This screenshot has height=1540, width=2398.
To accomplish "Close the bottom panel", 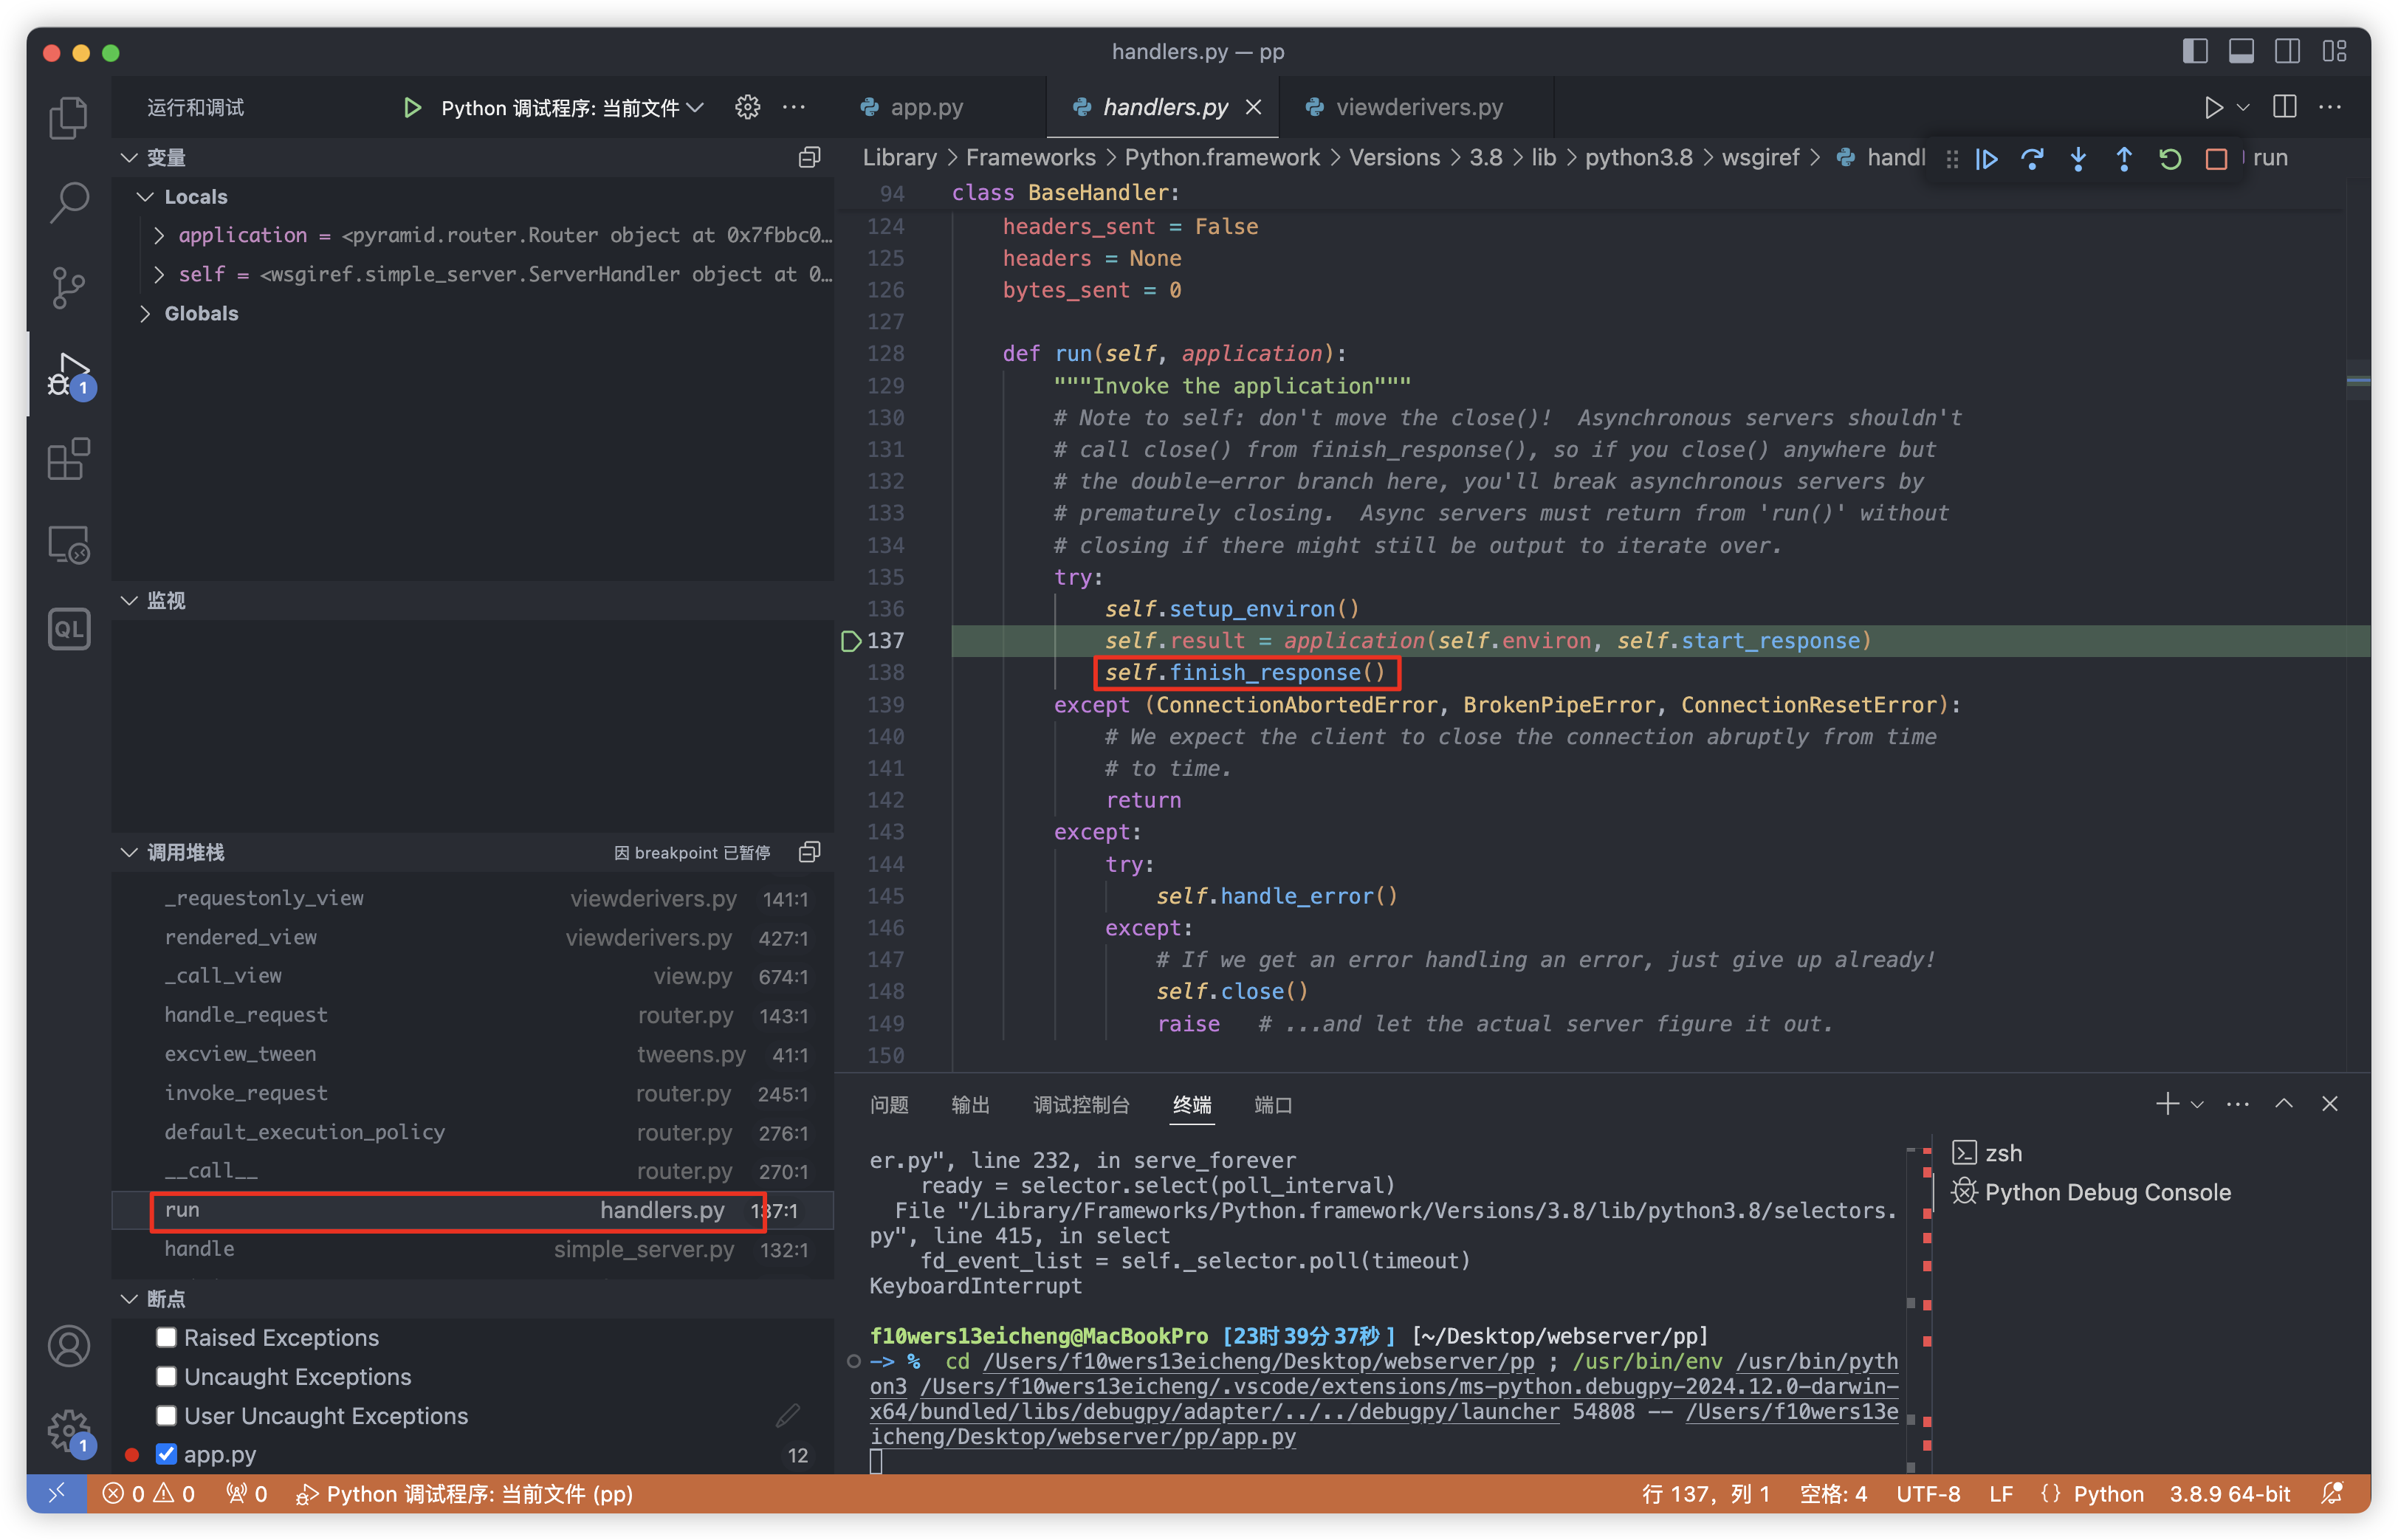I will (2329, 1103).
